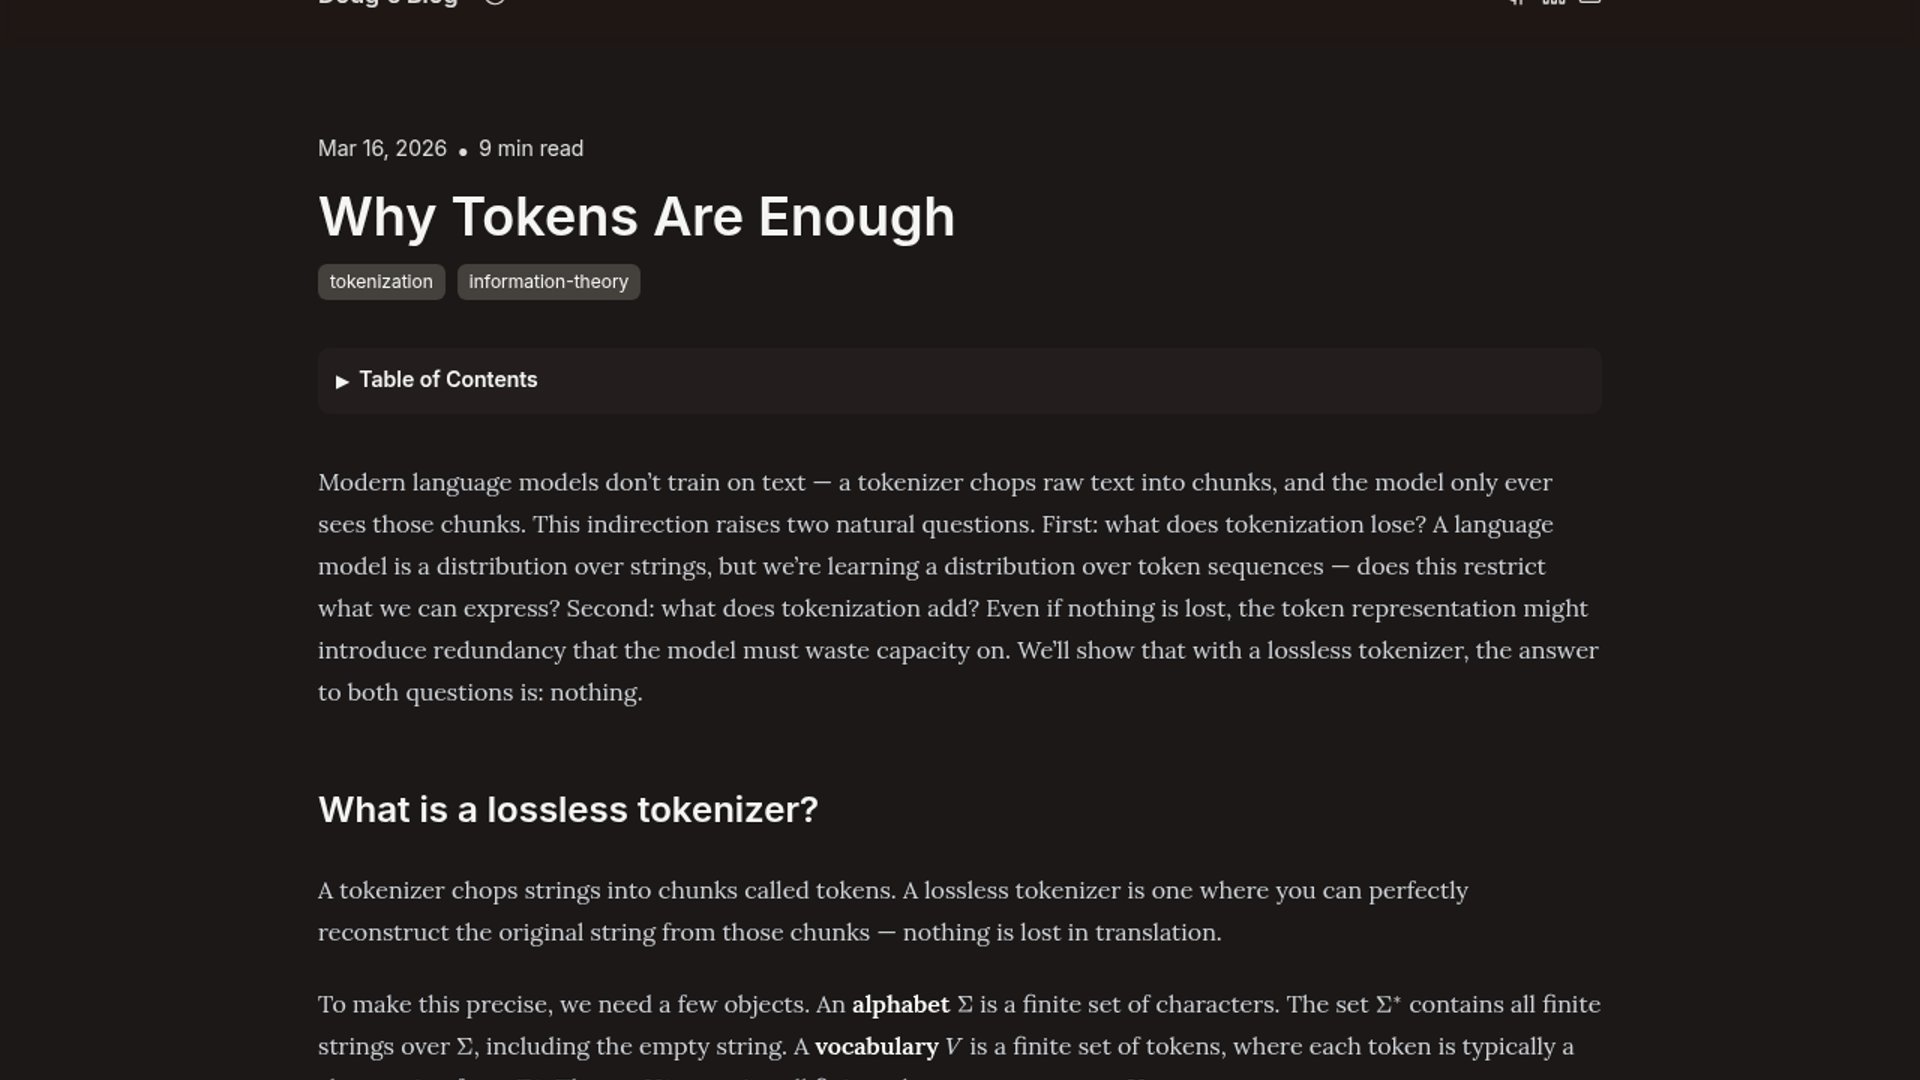
Task: Click the bullet dot between date and read time
Action: pos(463,152)
